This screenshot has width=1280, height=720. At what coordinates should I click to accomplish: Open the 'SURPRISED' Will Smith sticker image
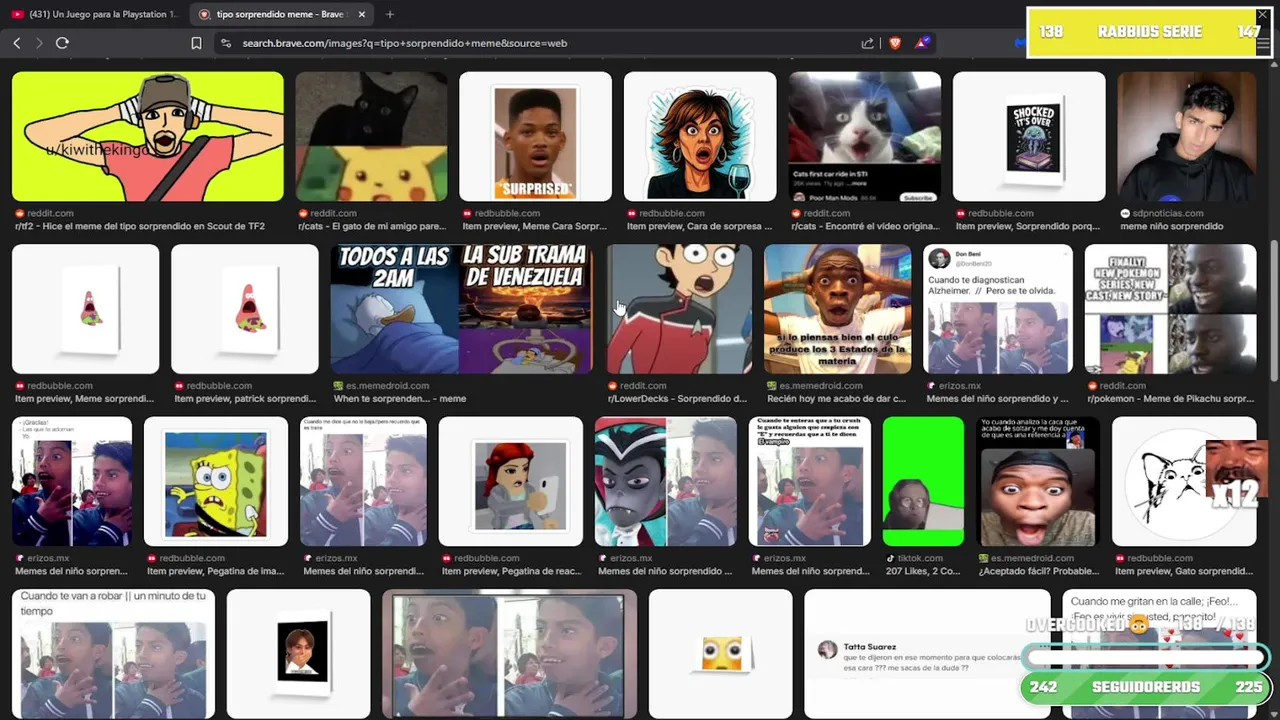535,136
